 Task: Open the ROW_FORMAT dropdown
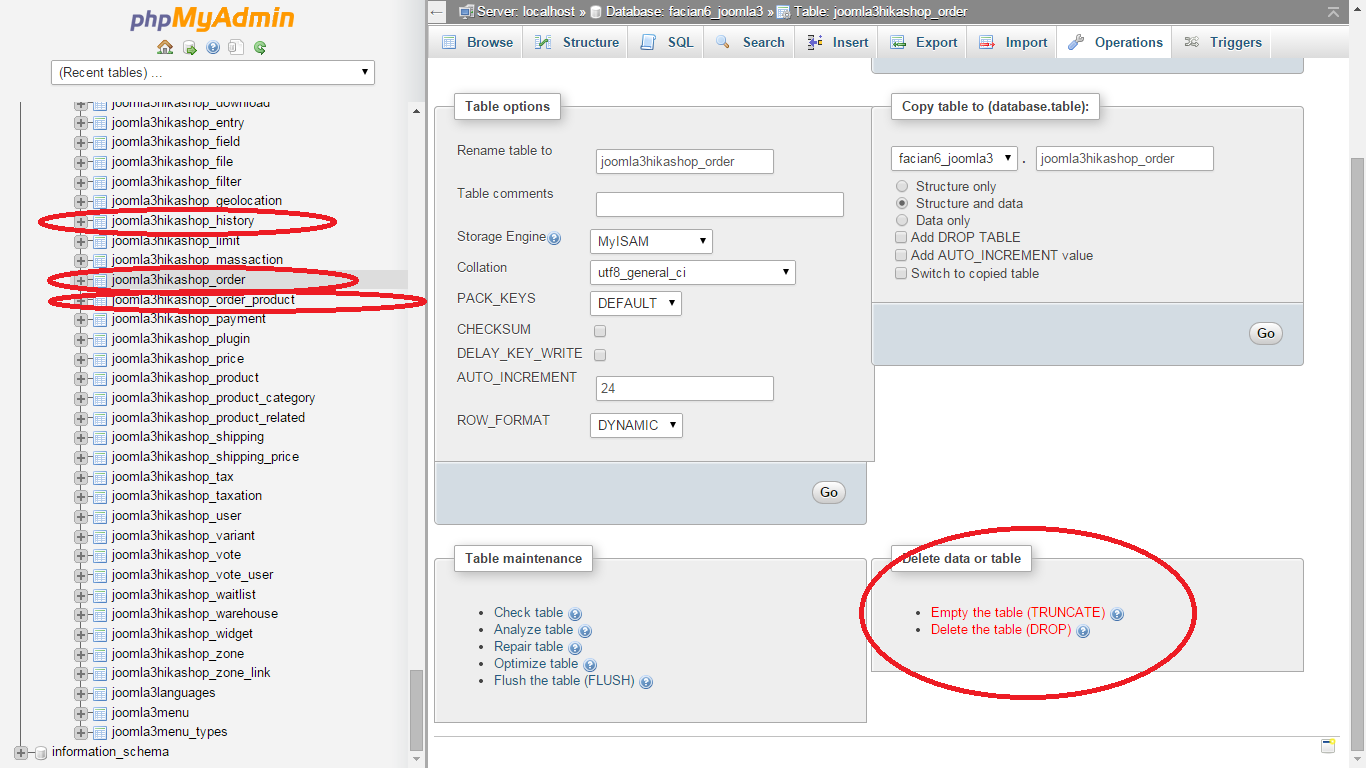636,425
